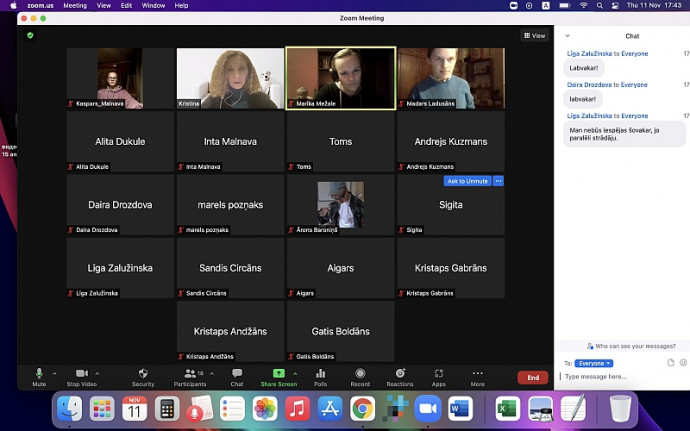Click the Mute microphone icon

pyautogui.click(x=39, y=373)
